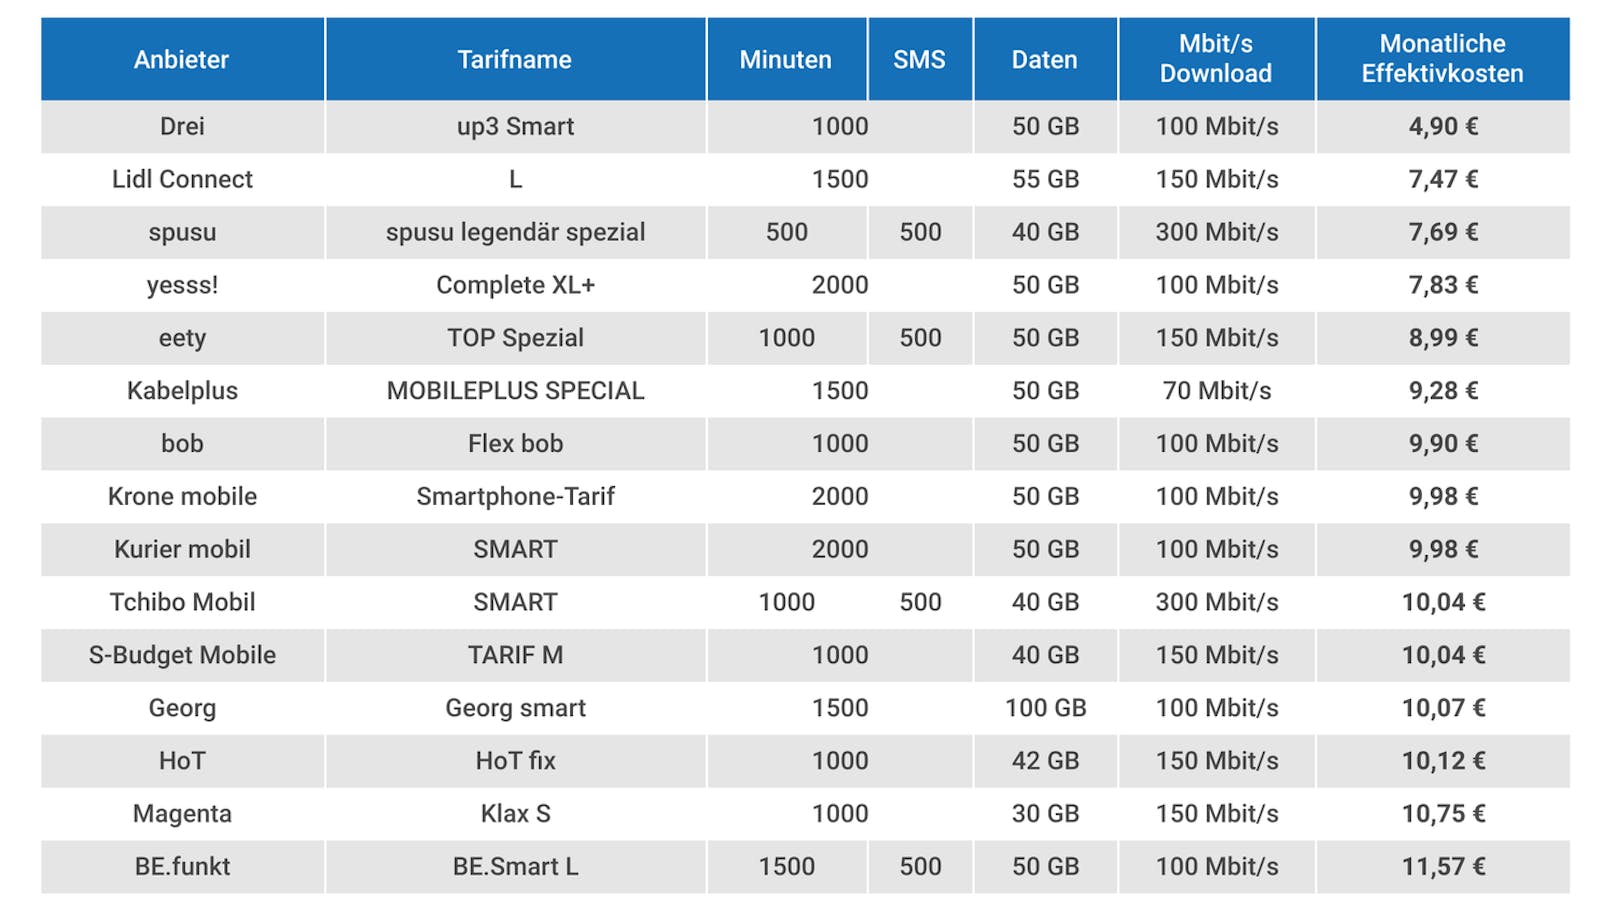Click the 70 Mbit/s download cell
This screenshot has height=909, width=1616.
pos(1217,391)
